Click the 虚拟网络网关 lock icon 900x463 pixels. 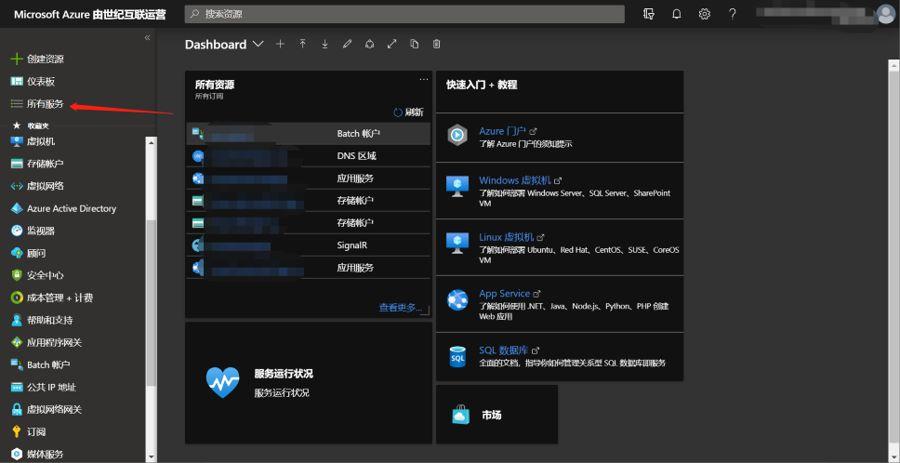(17, 410)
